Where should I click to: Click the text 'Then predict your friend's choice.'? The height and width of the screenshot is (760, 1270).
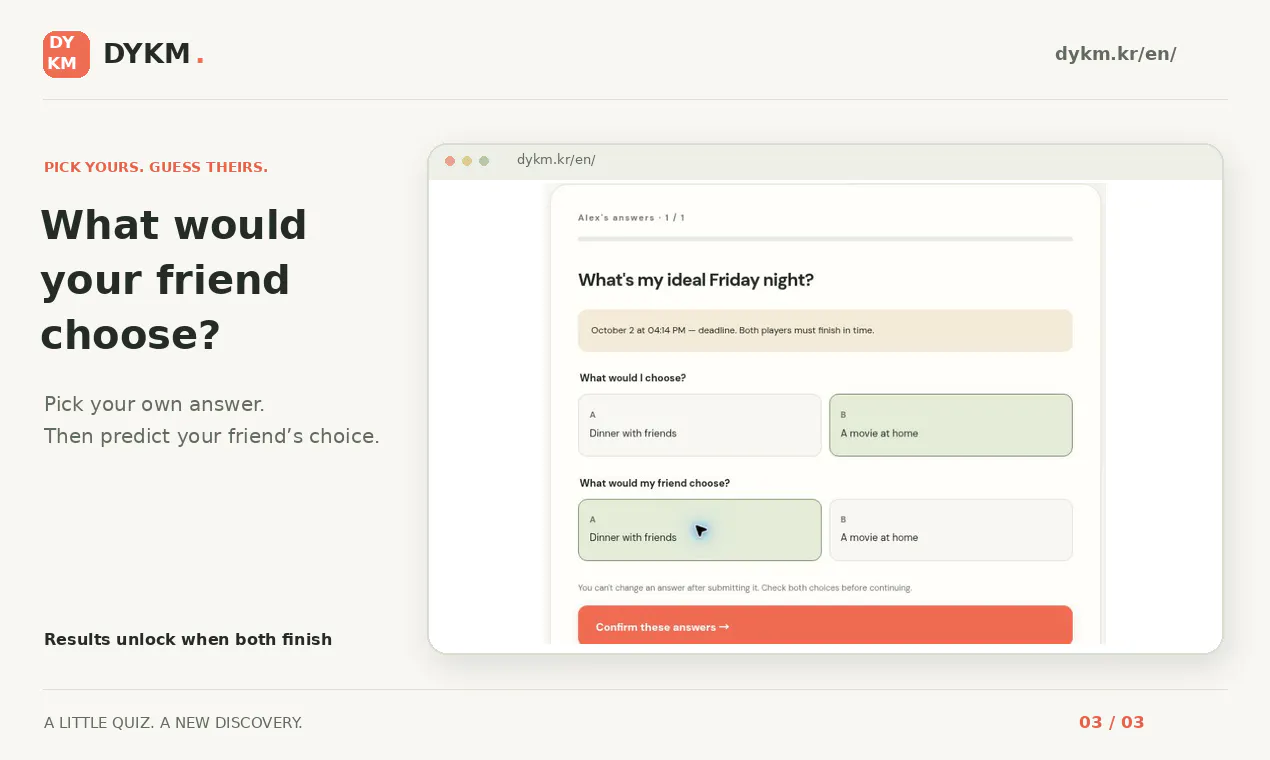coord(212,437)
